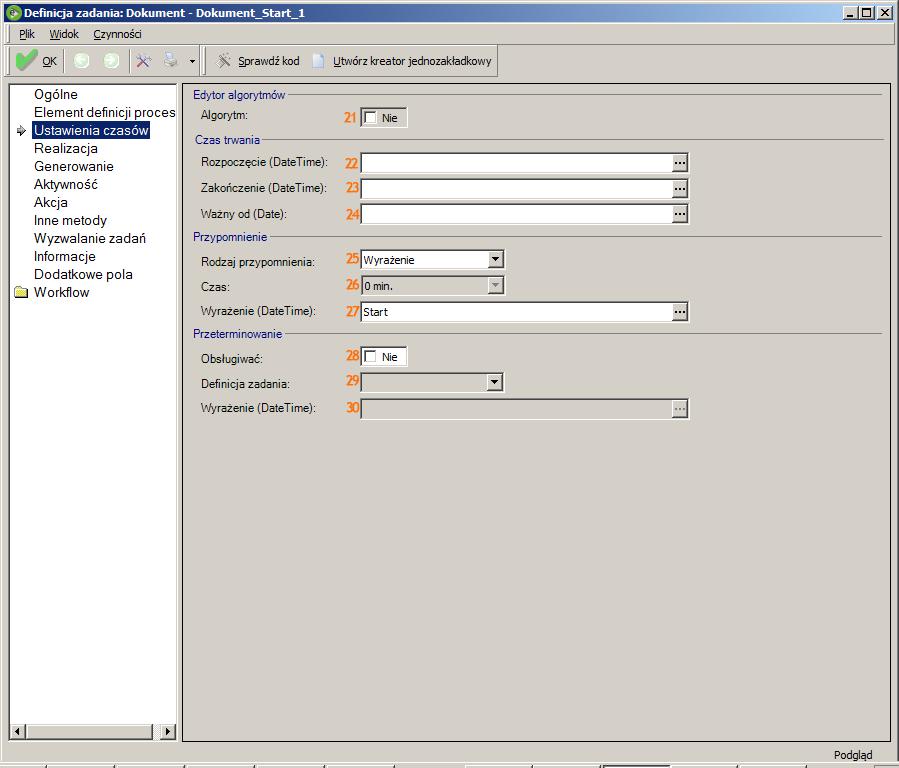Image resolution: width=899 pixels, height=768 pixels.
Task: Open Rodzaj przypomnienia dropdown
Action: tap(495, 260)
